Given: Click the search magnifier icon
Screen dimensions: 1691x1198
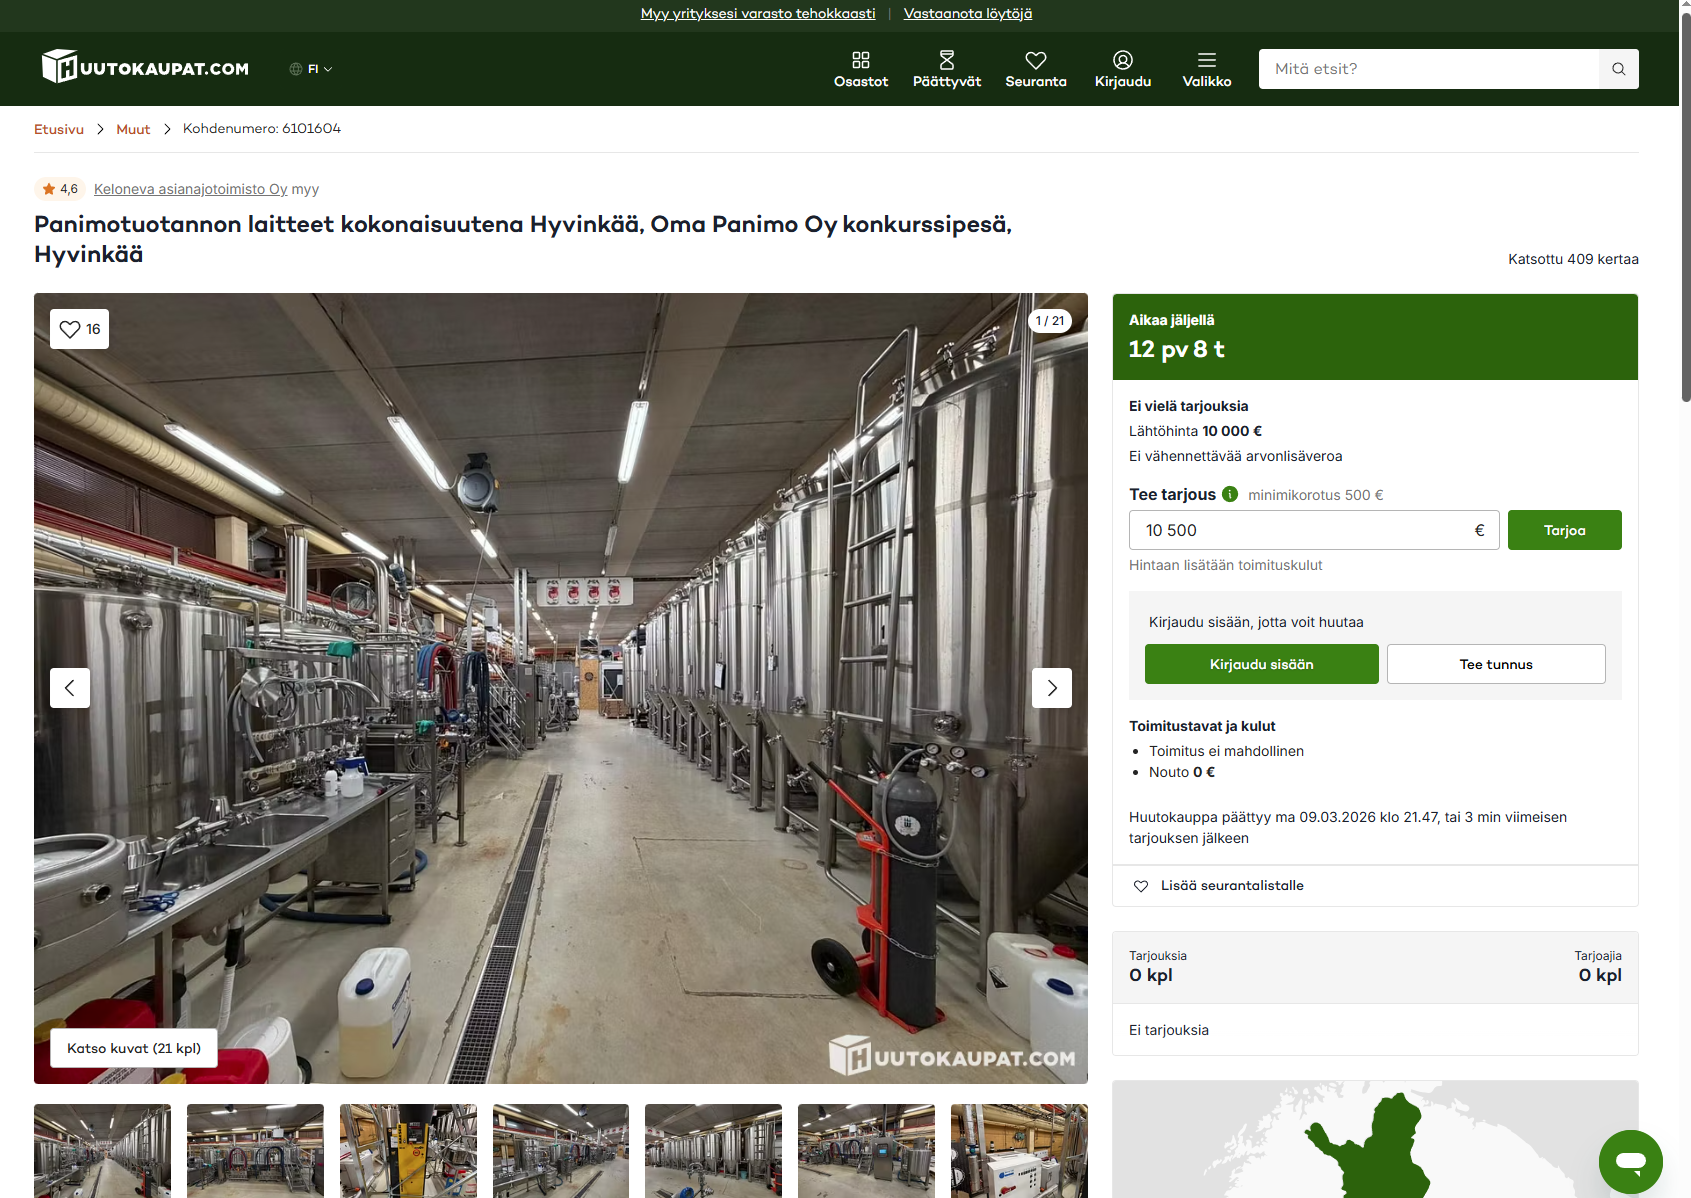Looking at the screenshot, I should [x=1618, y=69].
